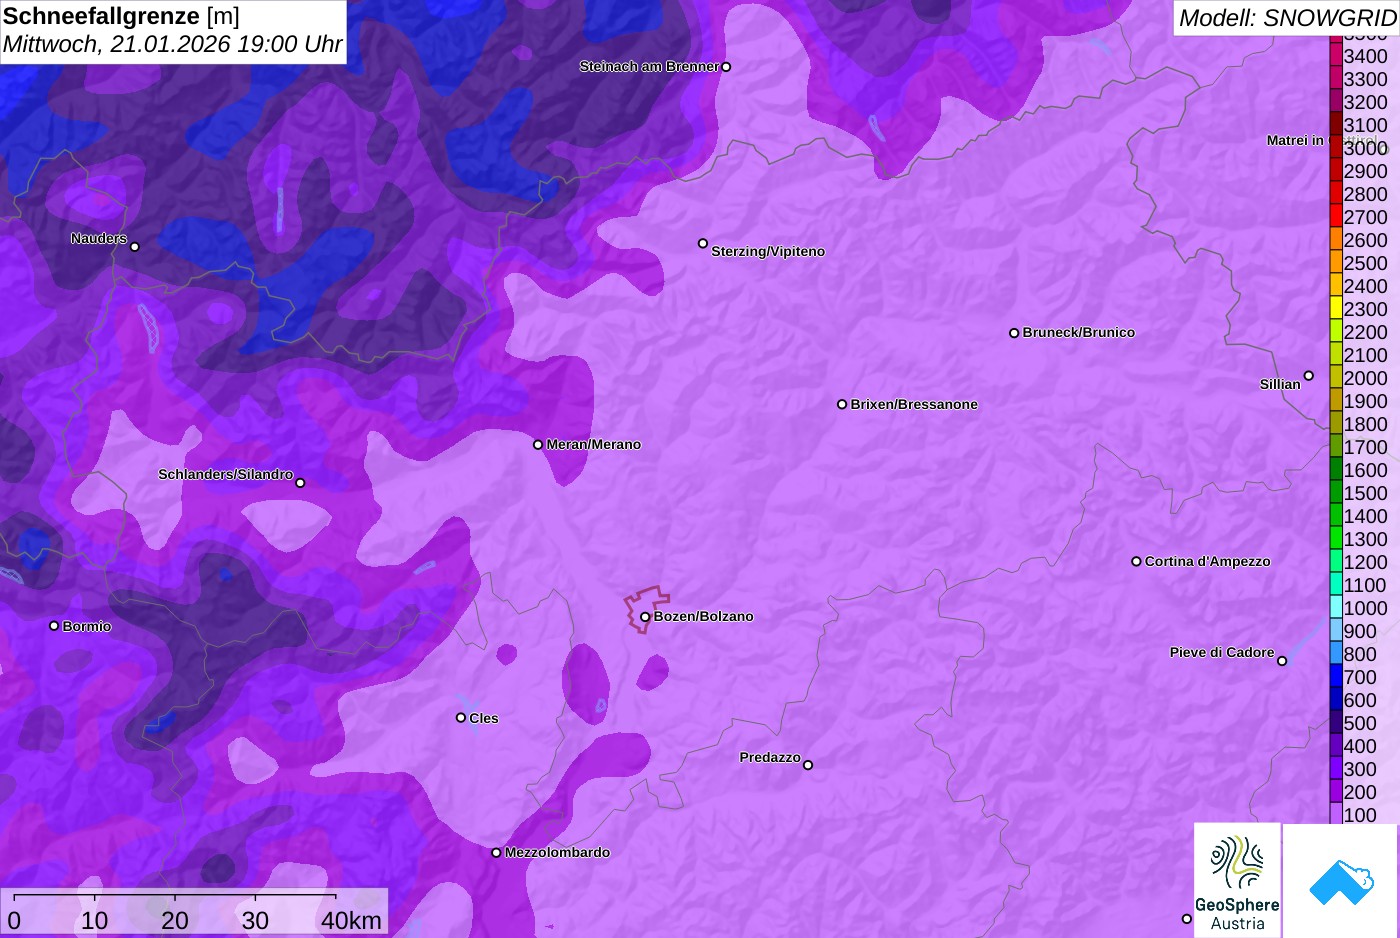1400x938 pixels.
Task: Click the legend value '500'
Action: pyautogui.click(x=1360, y=723)
